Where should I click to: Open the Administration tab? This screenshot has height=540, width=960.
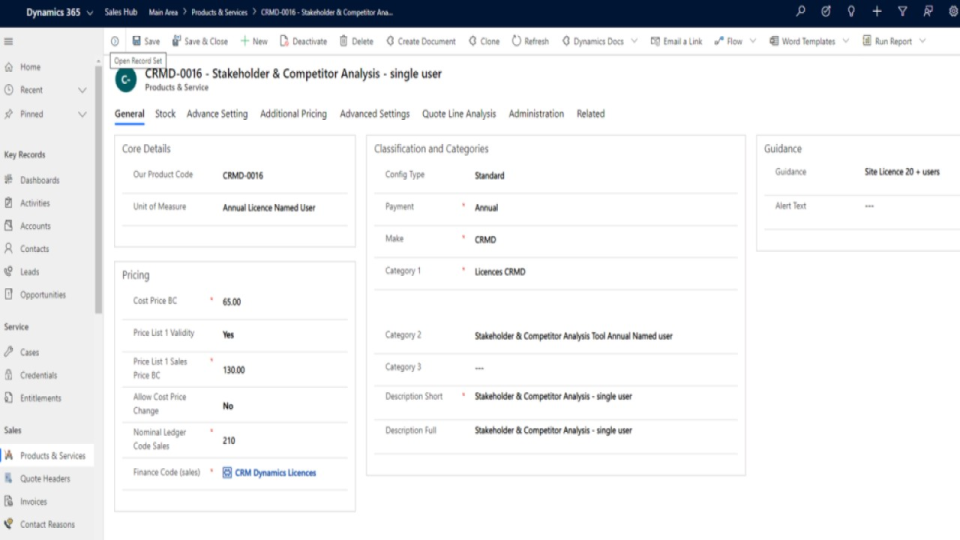(536, 114)
